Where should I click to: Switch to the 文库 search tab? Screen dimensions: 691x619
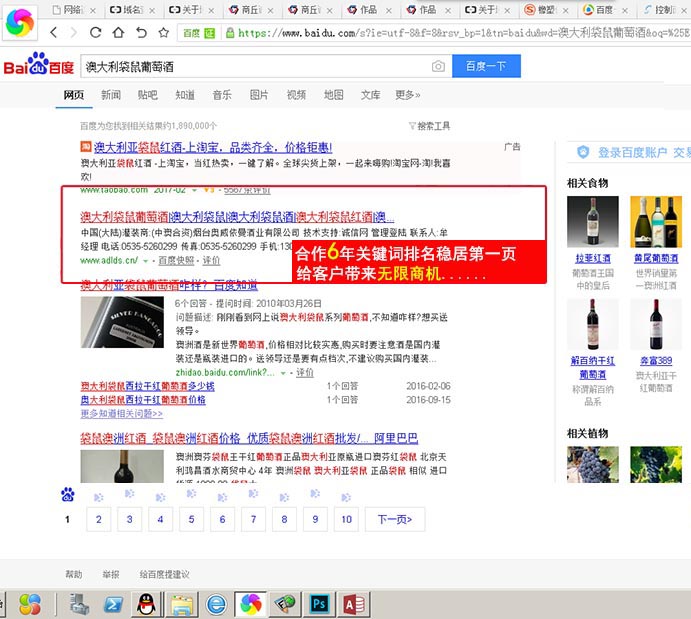[x=370, y=95]
